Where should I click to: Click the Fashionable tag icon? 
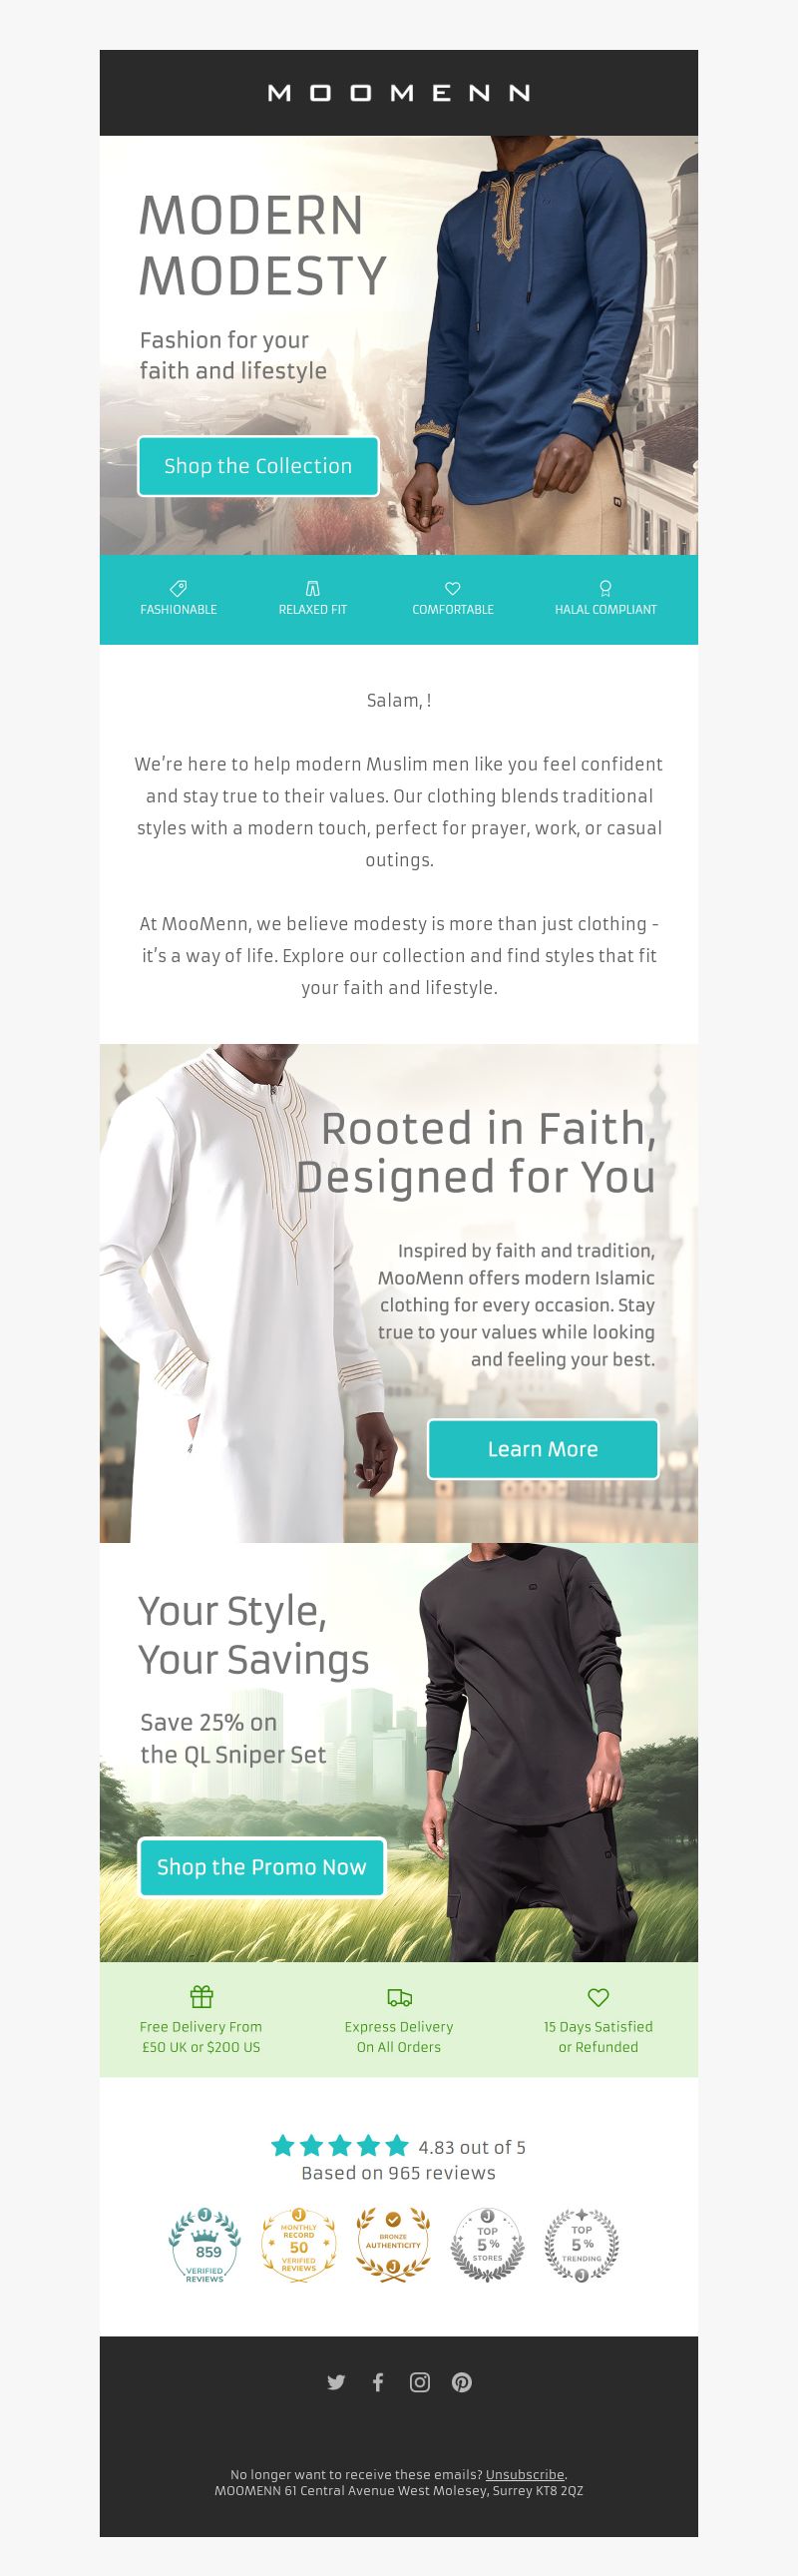tap(178, 588)
